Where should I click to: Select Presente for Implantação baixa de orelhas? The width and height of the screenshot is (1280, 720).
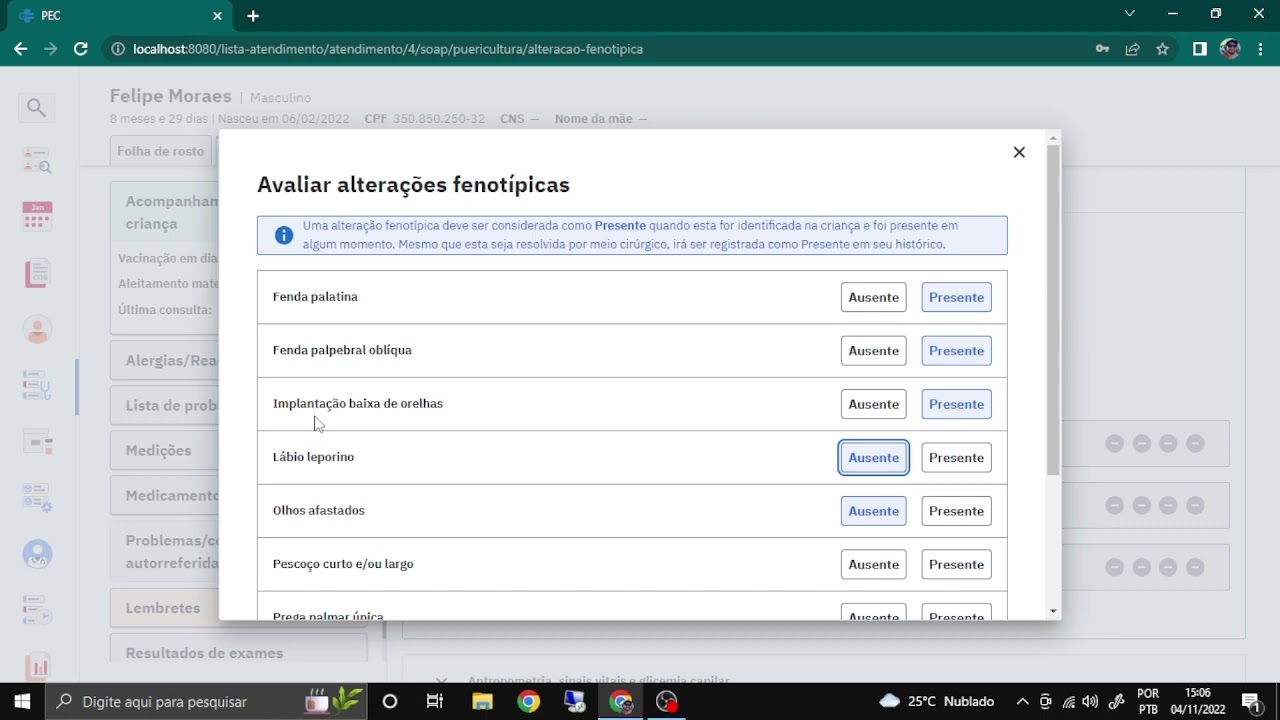click(x=956, y=404)
